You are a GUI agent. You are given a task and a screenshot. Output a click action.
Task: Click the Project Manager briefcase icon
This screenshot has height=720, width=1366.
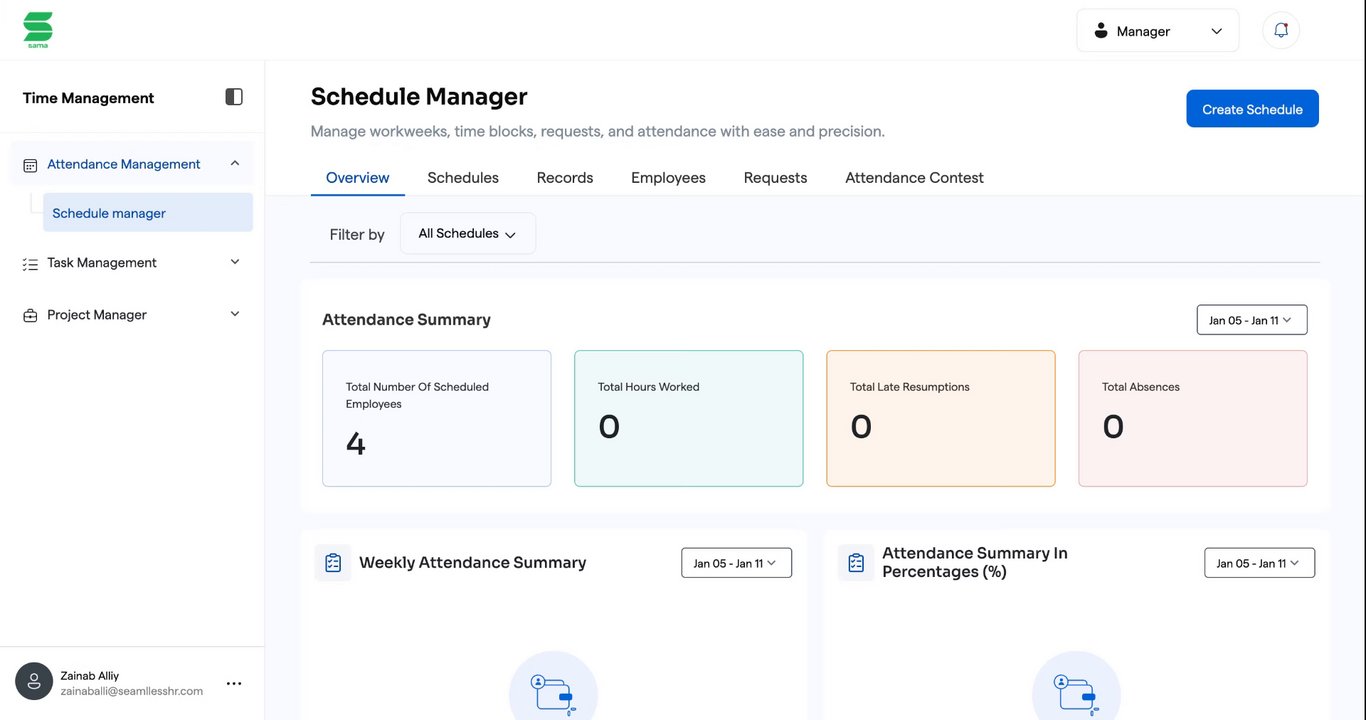tap(30, 316)
